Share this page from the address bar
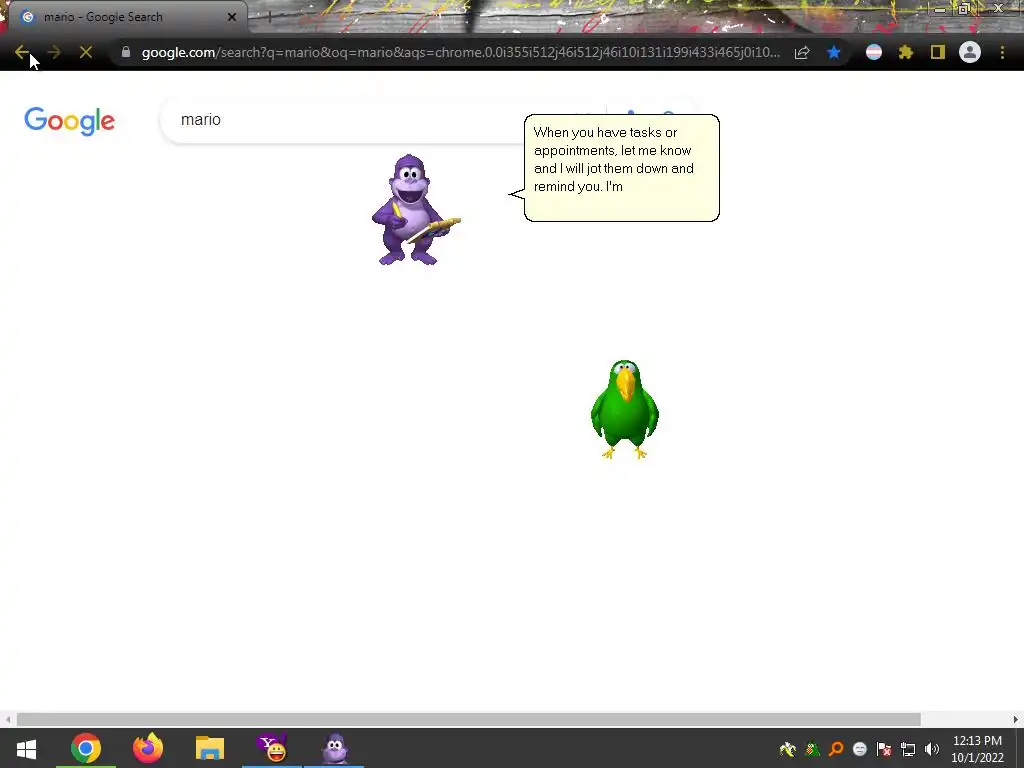Image resolution: width=1024 pixels, height=768 pixels. tap(802, 52)
